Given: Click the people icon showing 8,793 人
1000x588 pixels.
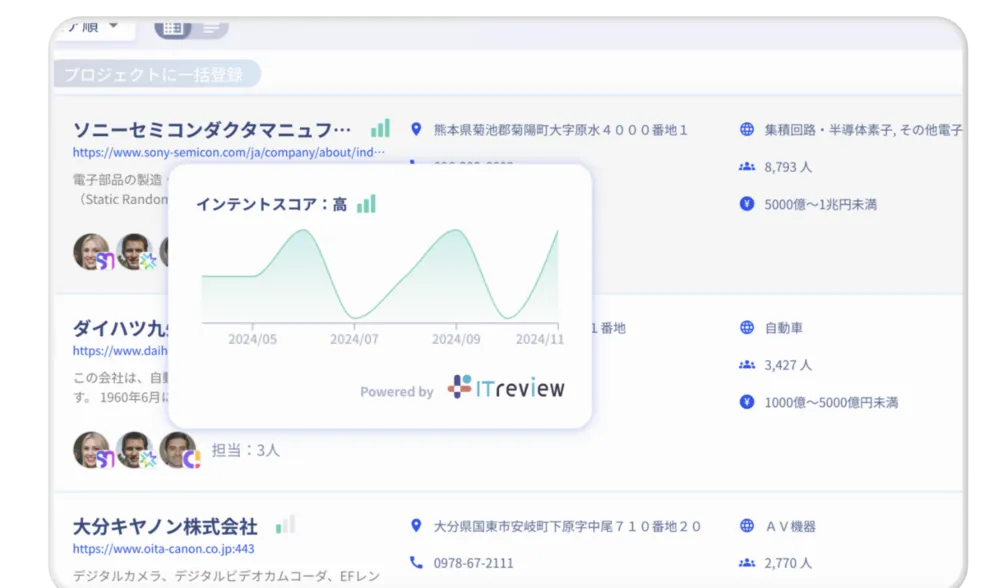Looking at the screenshot, I should pyautogui.click(x=745, y=167).
